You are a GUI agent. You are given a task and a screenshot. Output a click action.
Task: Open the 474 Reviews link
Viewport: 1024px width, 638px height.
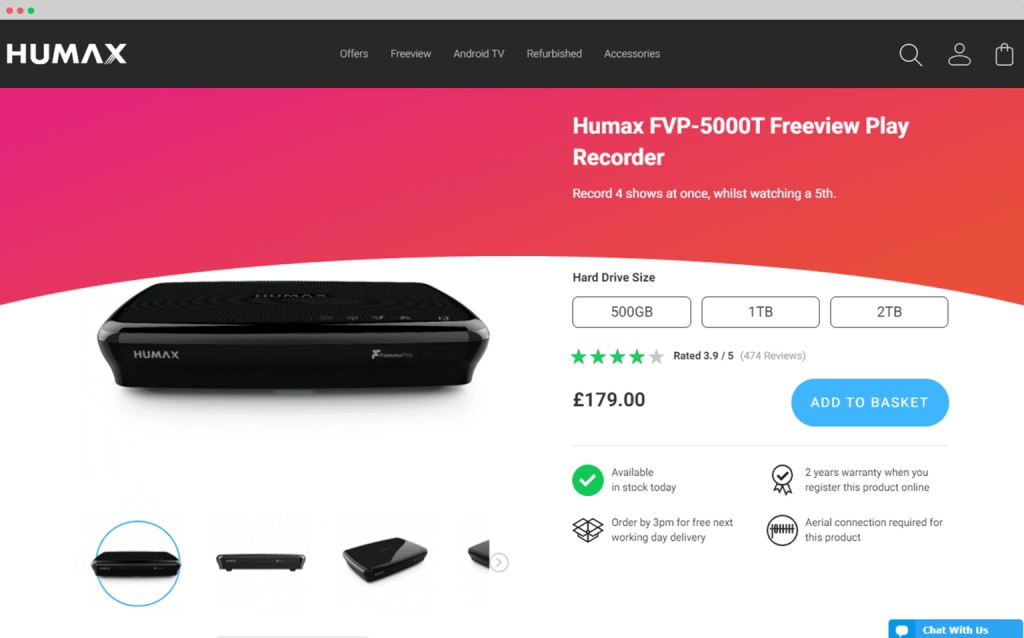773,356
